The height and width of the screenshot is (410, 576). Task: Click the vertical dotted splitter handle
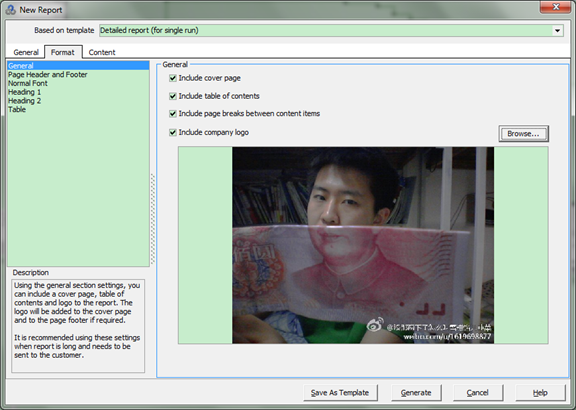pos(153,219)
